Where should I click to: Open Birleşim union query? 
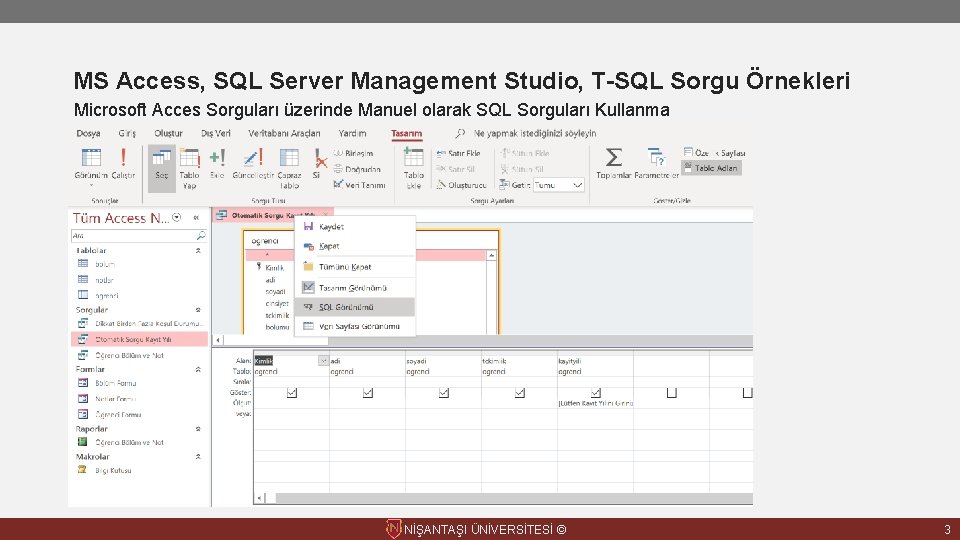tap(354, 153)
